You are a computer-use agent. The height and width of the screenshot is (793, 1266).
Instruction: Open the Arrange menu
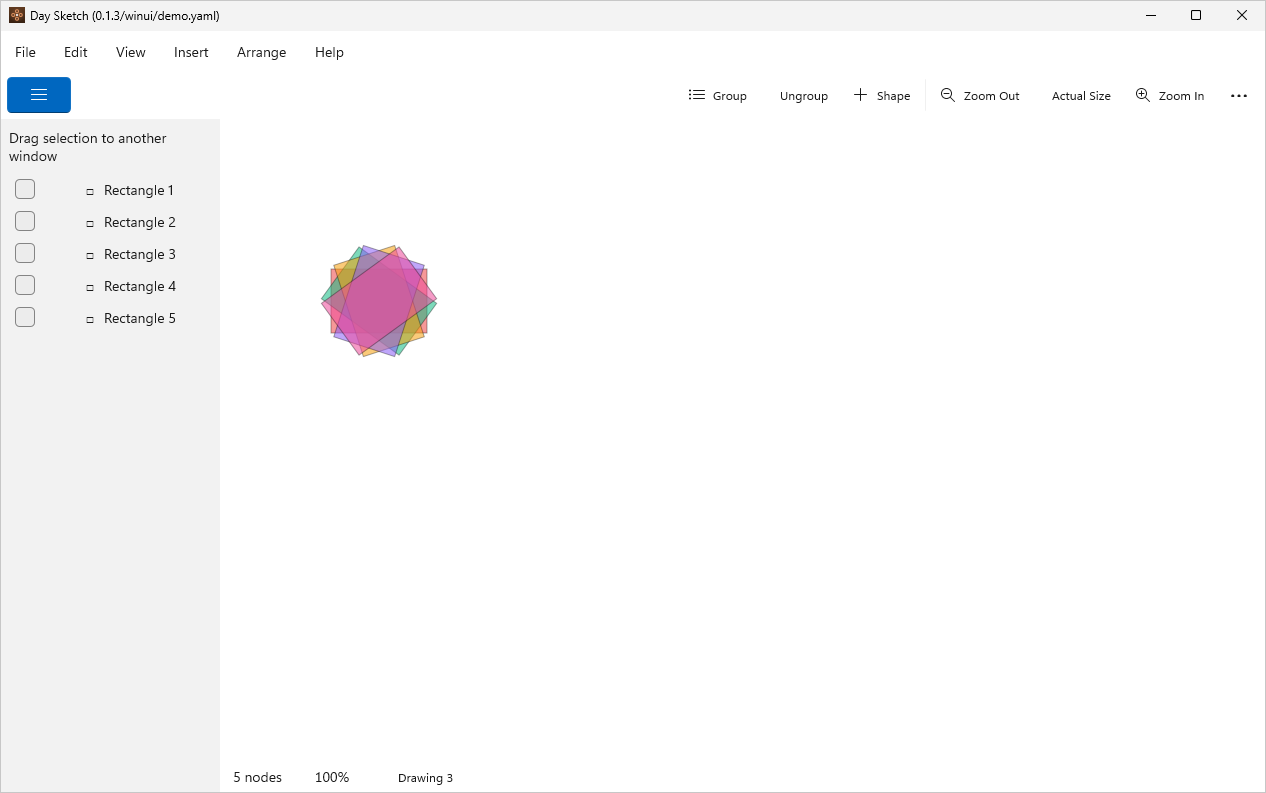click(x=262, y=52)
